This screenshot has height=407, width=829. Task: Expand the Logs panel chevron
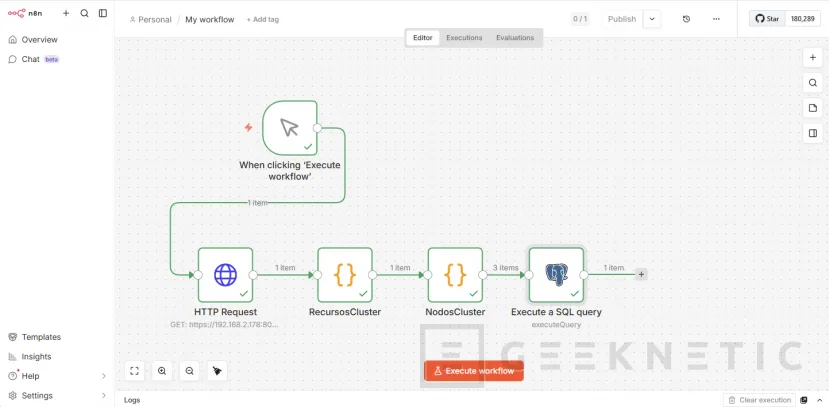818,400
